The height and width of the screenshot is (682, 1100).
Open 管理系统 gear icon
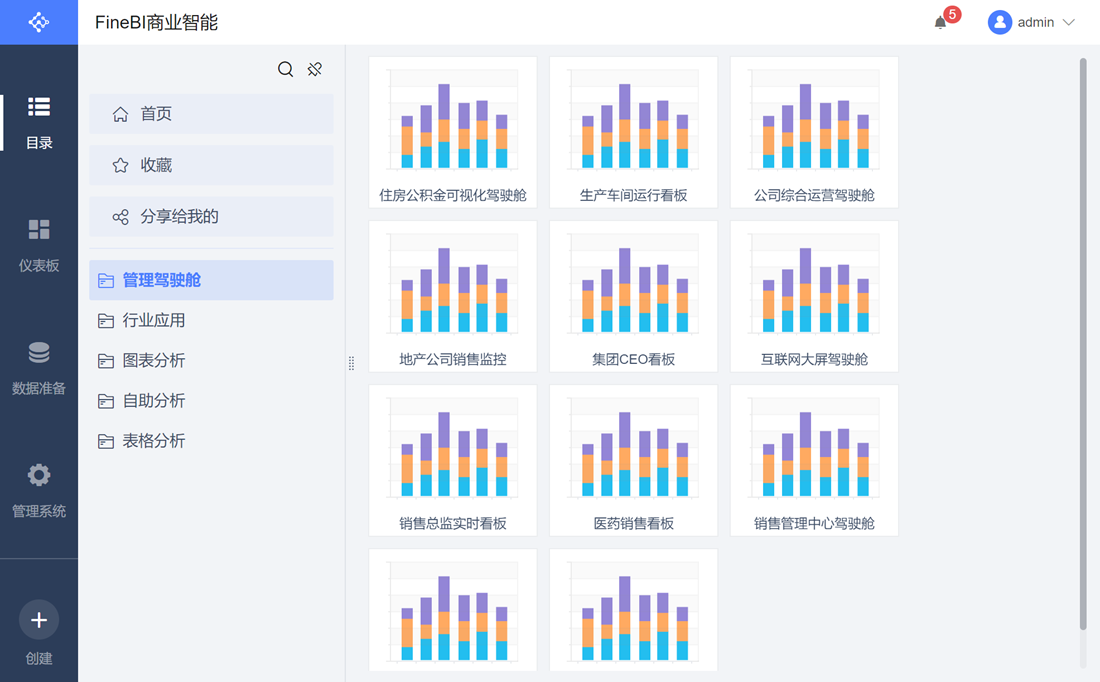(x=39, y=475)
